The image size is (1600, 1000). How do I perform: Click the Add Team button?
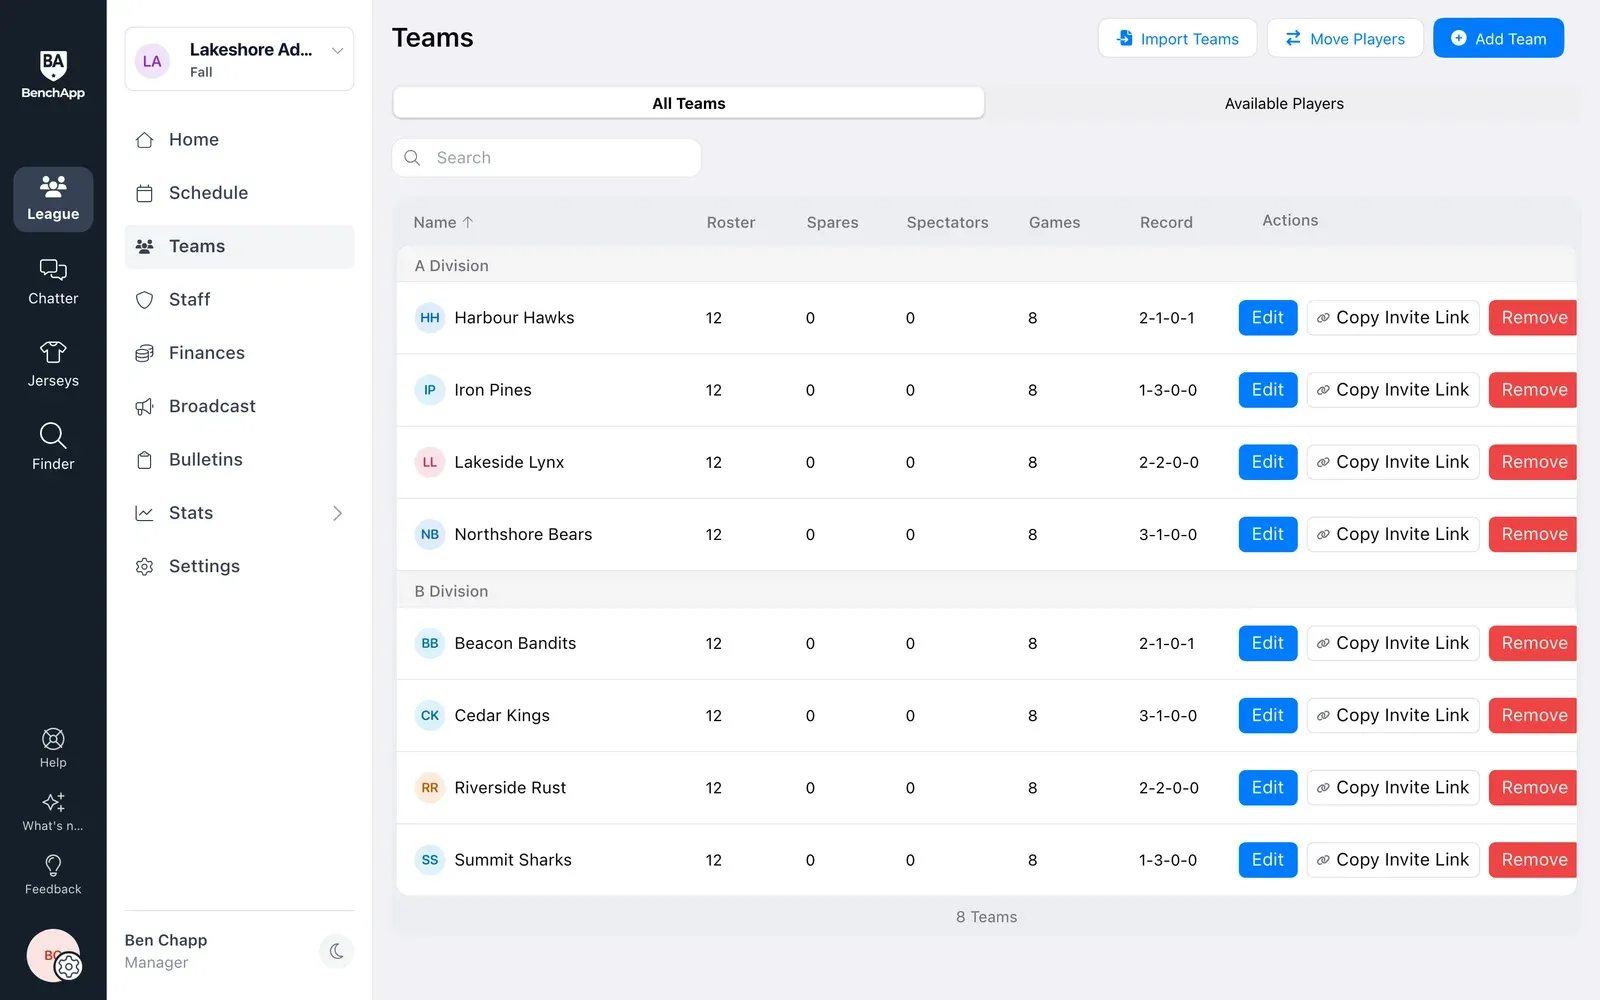point(1498,38)
